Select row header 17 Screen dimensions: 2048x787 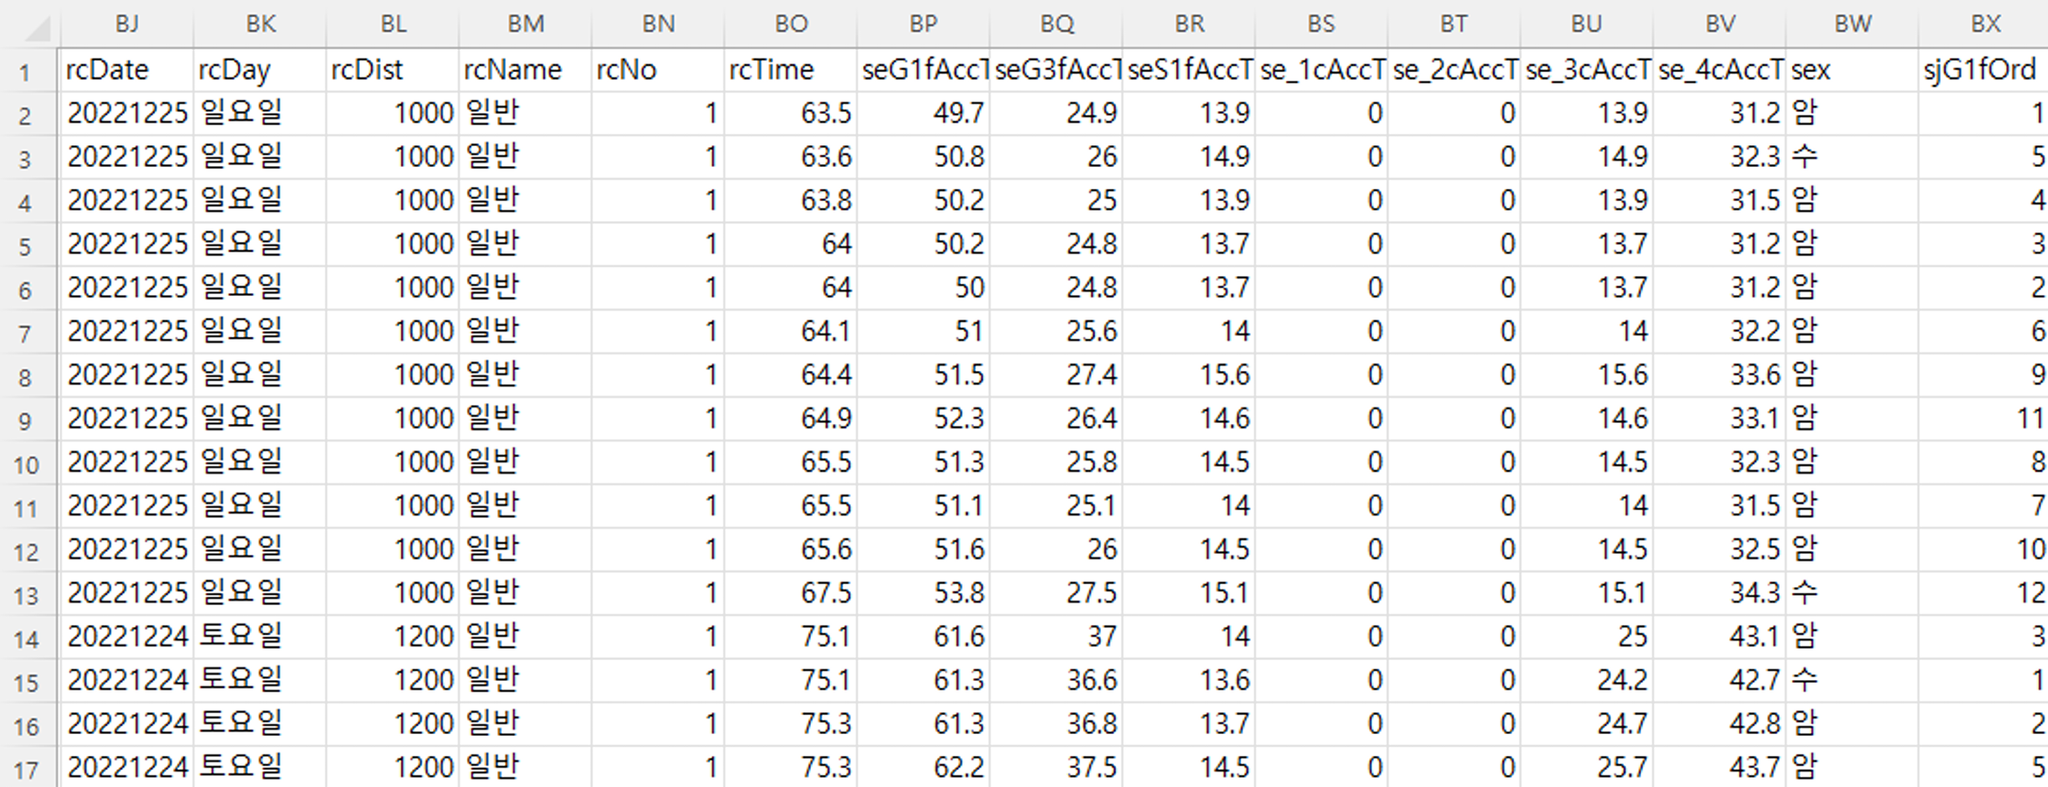click(x=27, y=768)
